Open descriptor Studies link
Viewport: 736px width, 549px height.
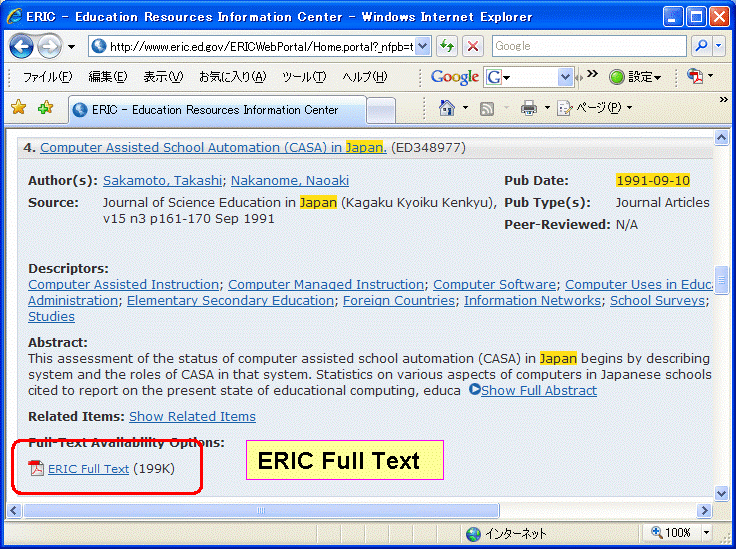point(51,317)
